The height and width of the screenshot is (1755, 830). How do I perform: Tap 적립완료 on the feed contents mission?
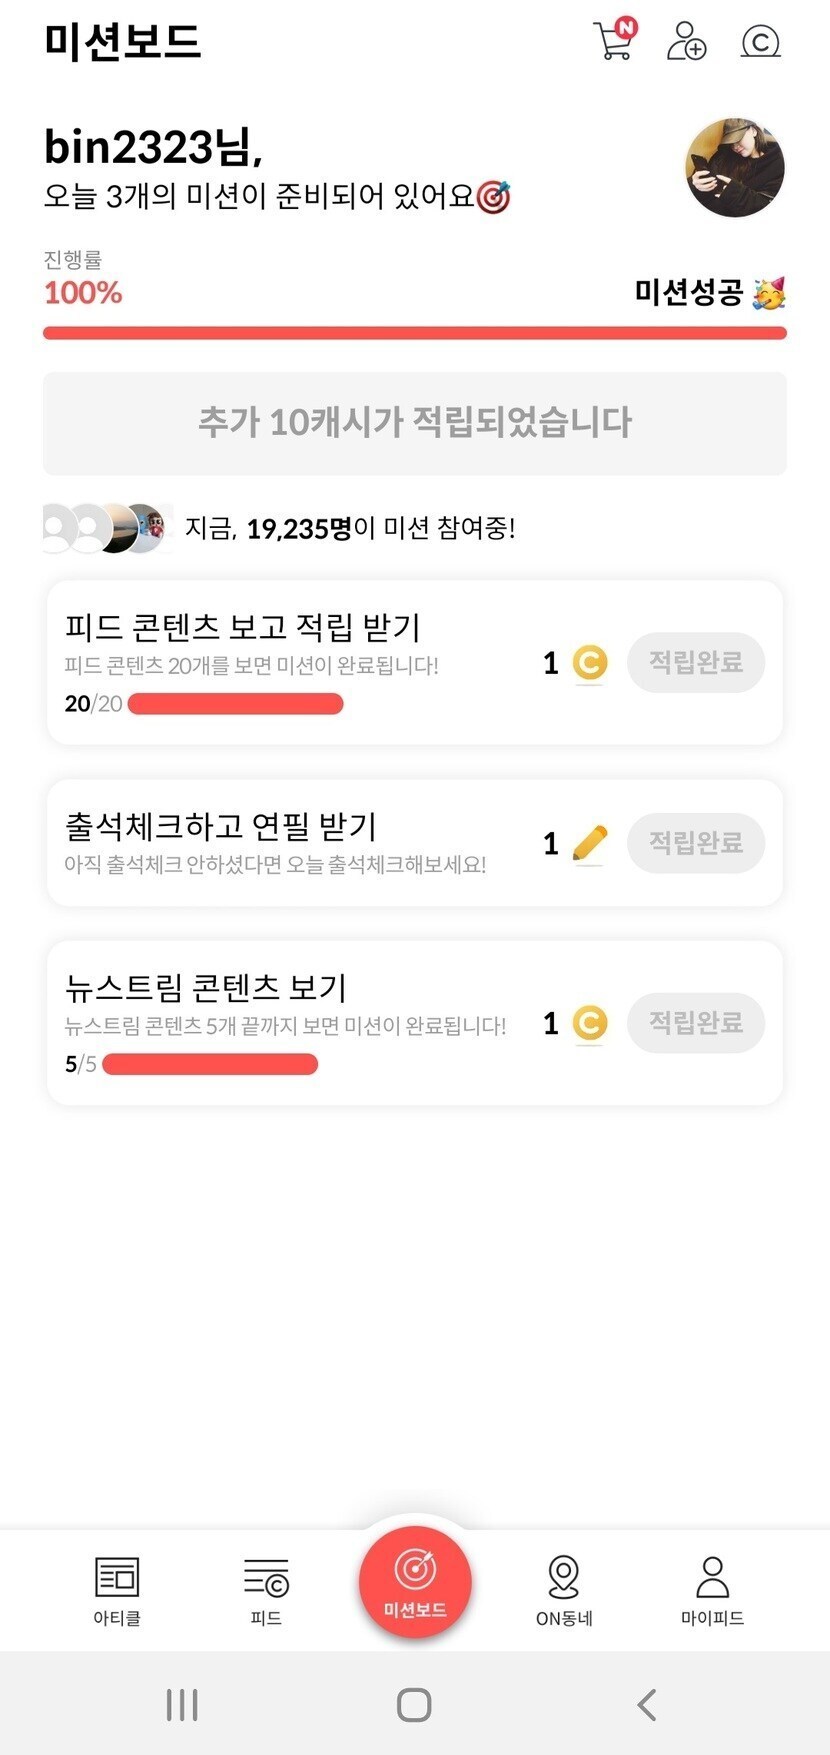tap(696, 662)
